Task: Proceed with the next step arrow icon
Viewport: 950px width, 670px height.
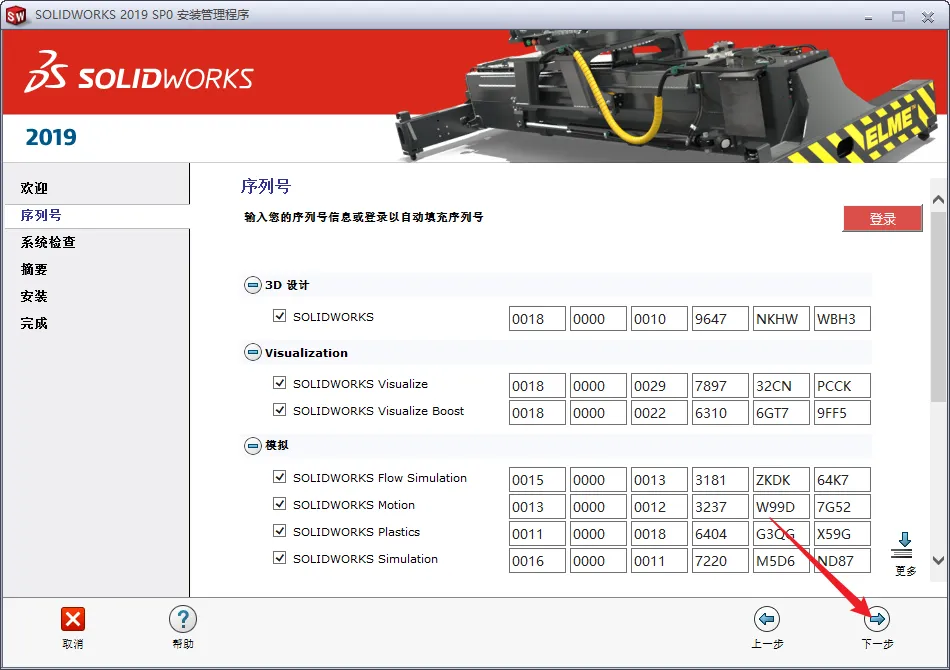Action: click(x=877, y=619)
